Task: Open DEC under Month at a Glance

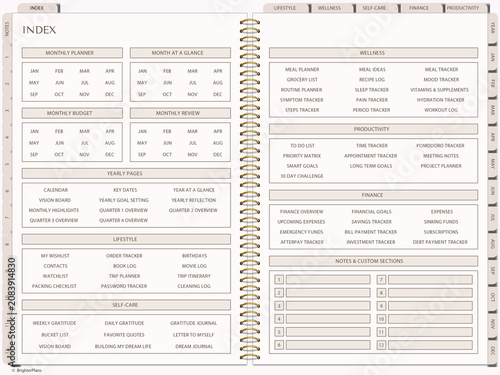Action: click(x=218, y=94)
